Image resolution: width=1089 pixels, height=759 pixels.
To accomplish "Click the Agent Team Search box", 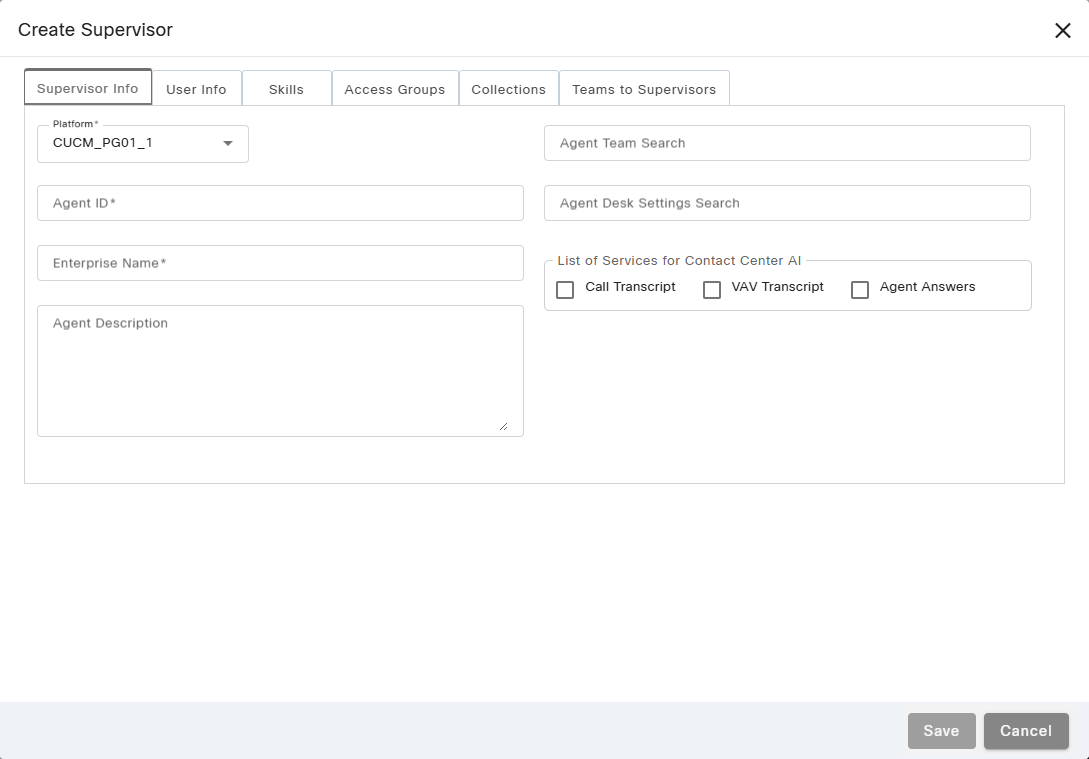I will (787, 143).
